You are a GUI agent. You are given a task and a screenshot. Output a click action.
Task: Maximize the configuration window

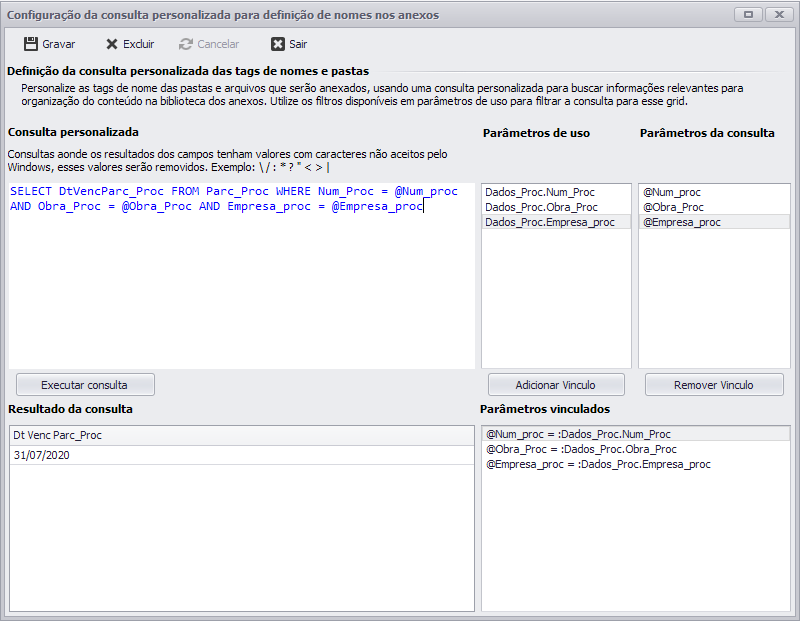(x=747, y=15)
